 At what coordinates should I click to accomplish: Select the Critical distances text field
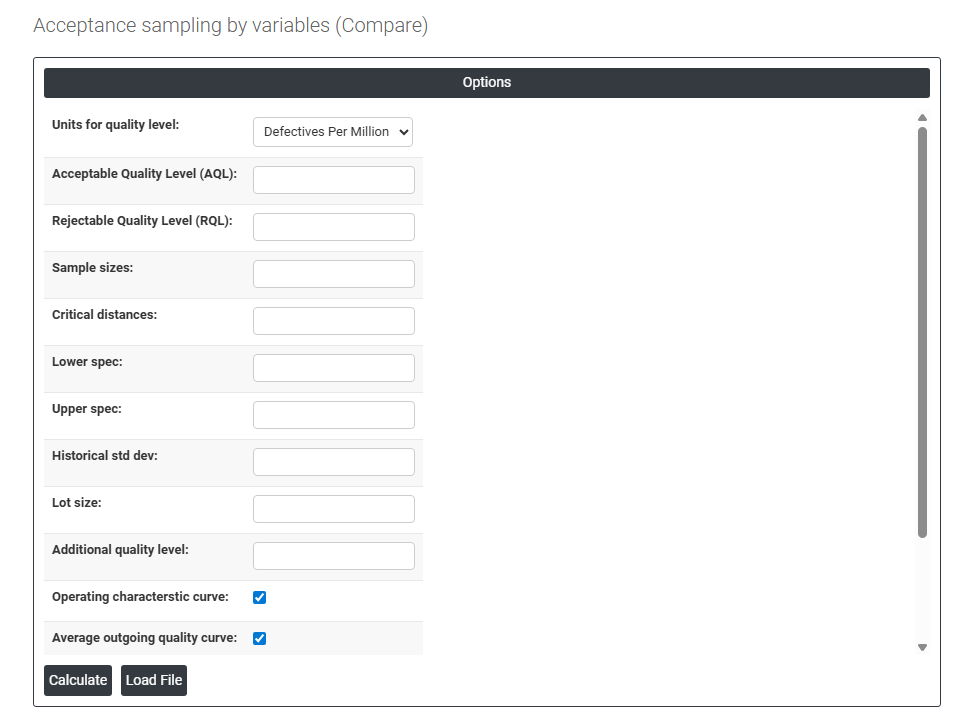pos(333,321)
